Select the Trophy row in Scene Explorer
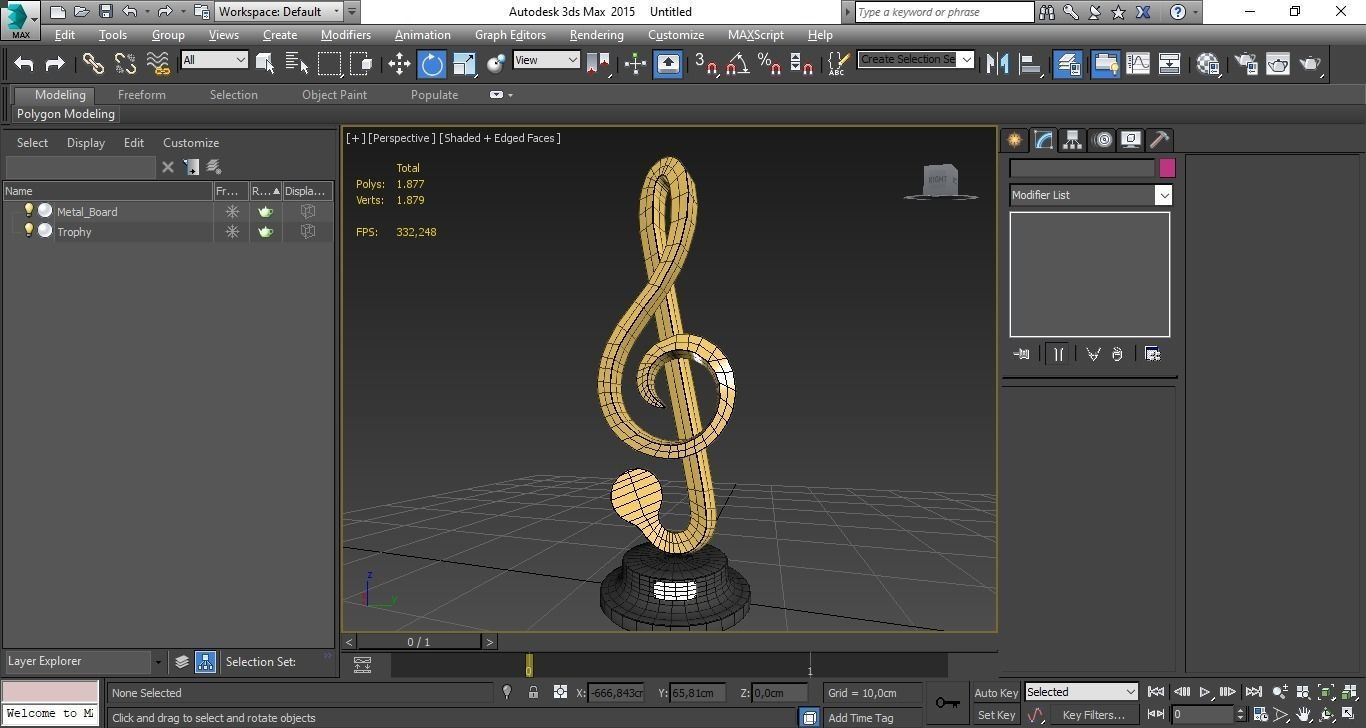This screenshot has height=728, width=1366. click(x=168, y=232)
